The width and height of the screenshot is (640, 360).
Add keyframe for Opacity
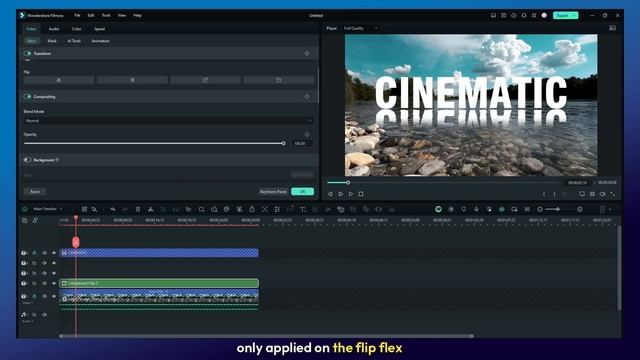coord(307,134)
